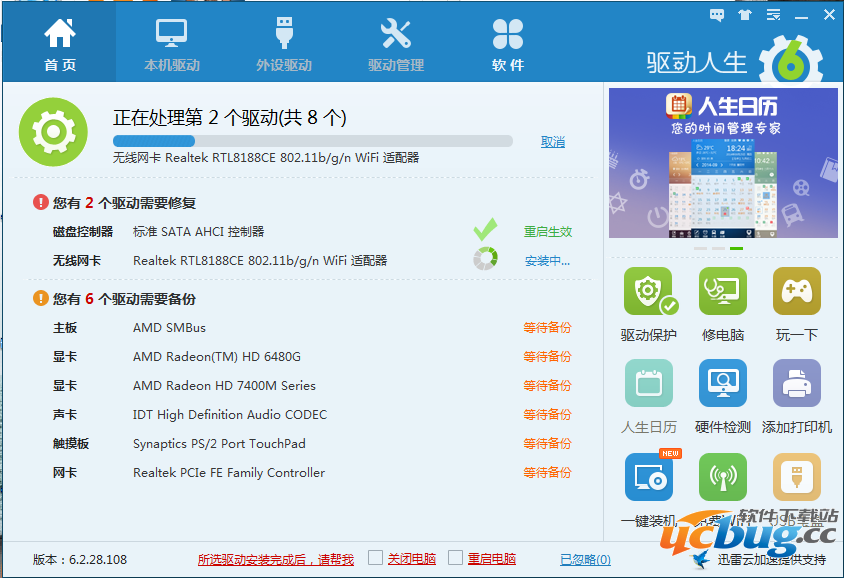Open the 一键装机 one-click install tool
The width and height of the screenshot is (844, 578).
pos(648,477)
